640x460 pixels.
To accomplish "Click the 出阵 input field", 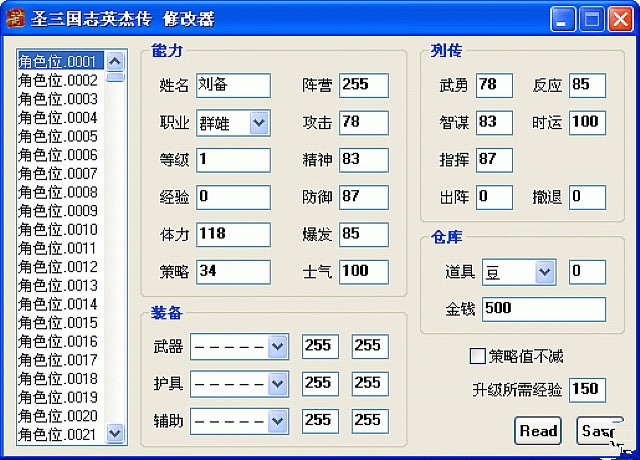I will pyautogui.click(x=494, y=197).
